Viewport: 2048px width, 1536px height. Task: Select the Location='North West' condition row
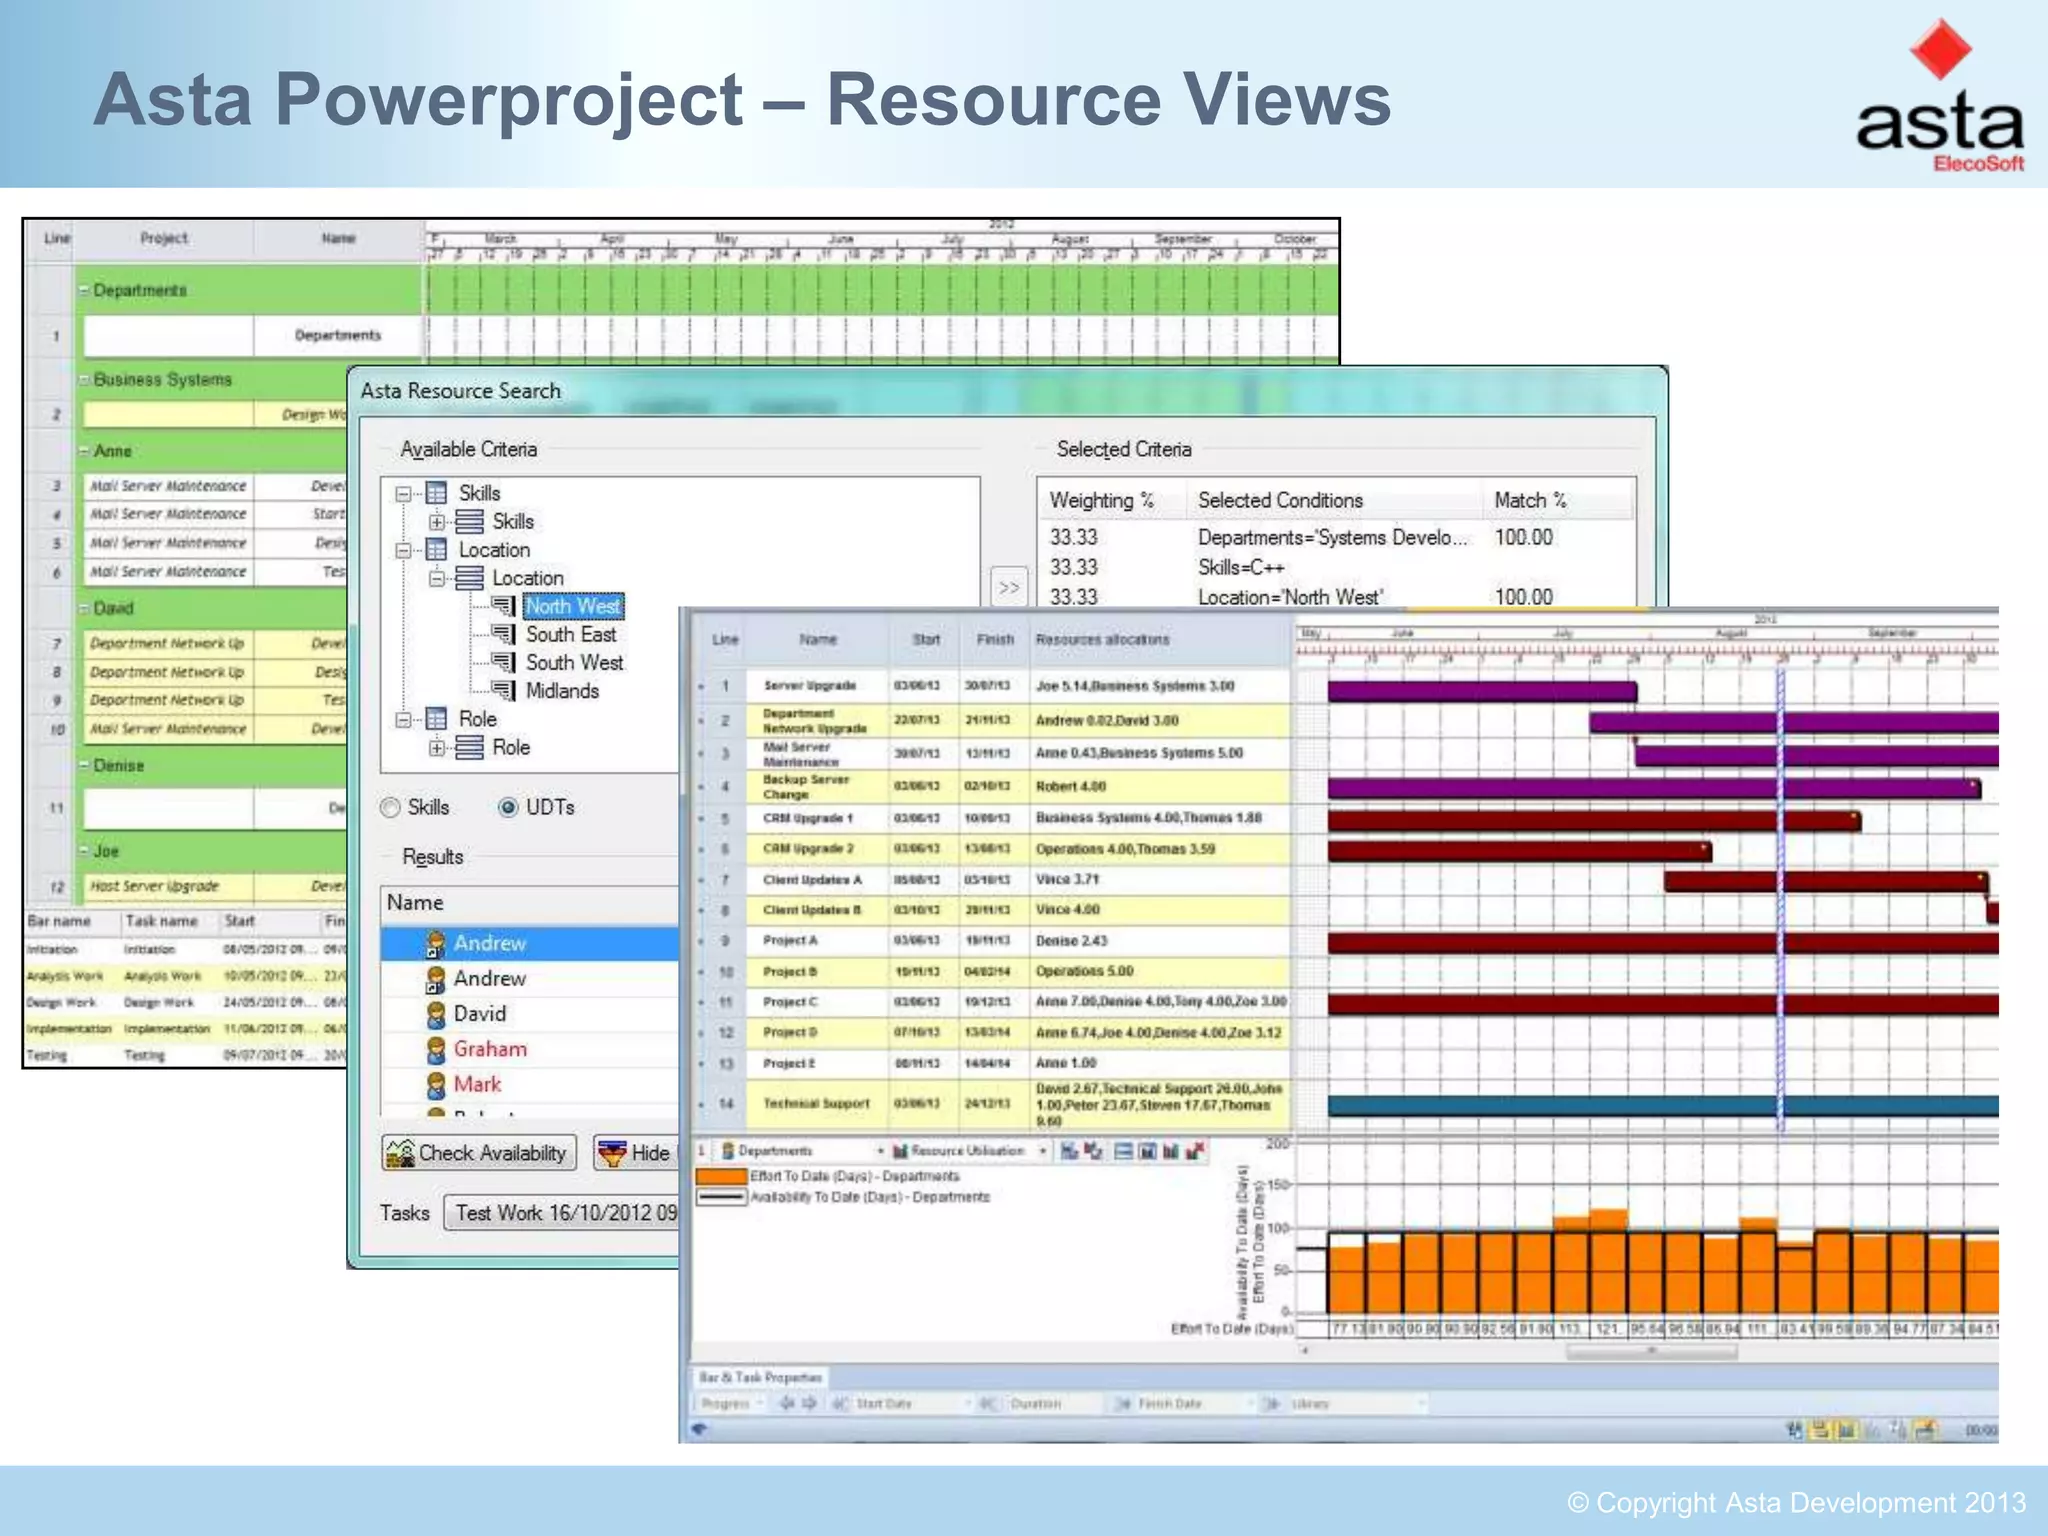tap(1336, 597)
